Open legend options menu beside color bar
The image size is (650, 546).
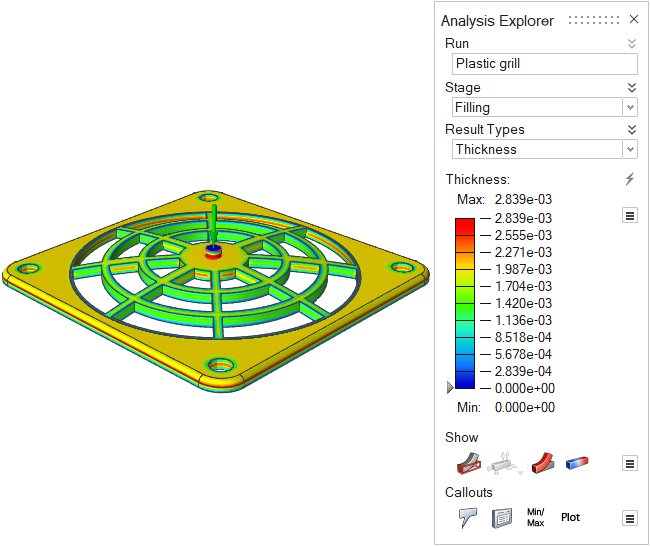(630, 215)
